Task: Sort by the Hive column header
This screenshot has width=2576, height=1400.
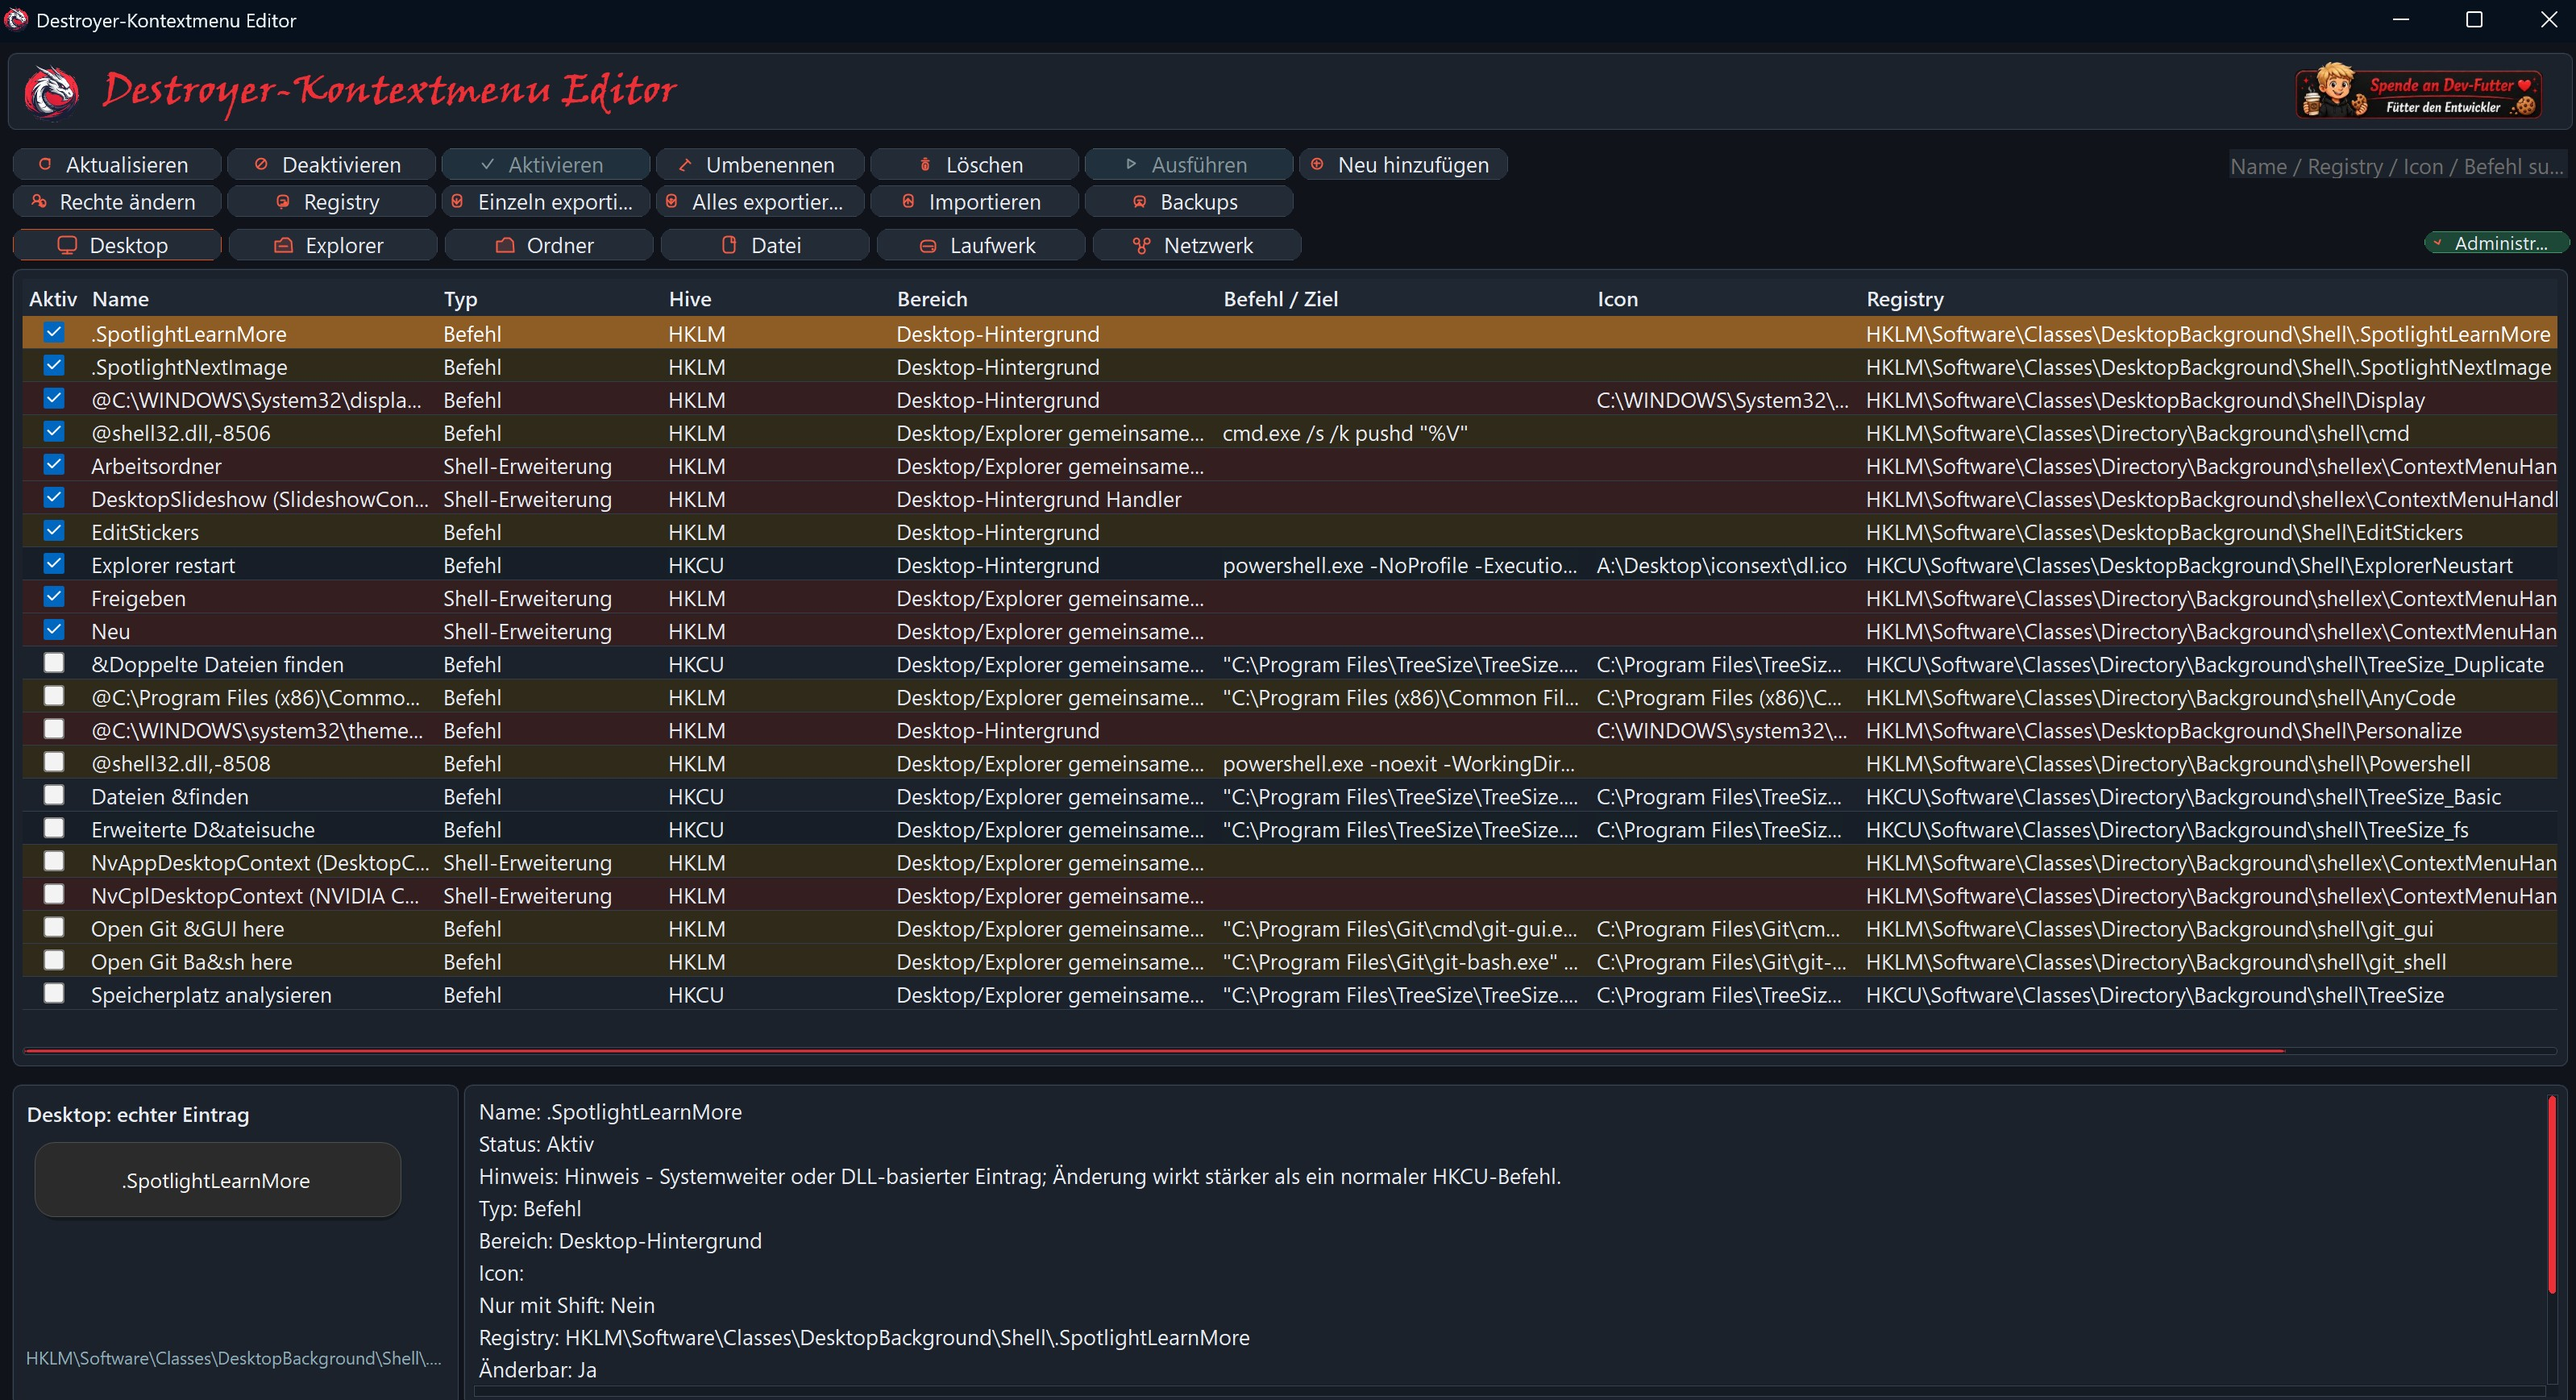Action: [690, 298]
